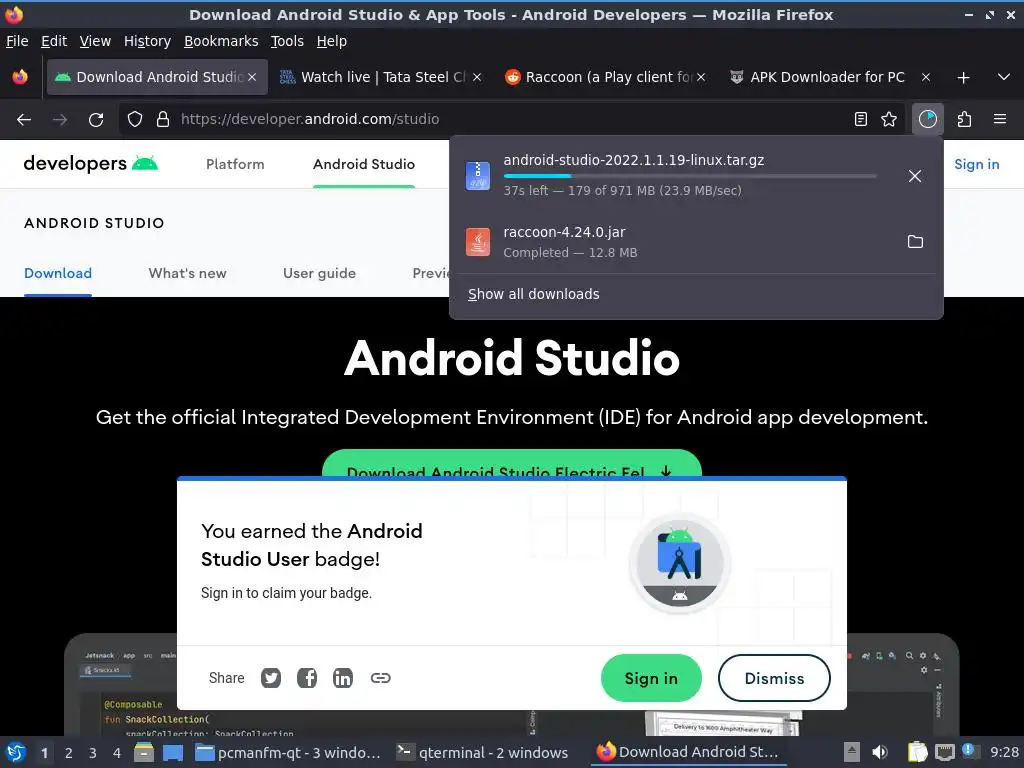
Task: Open Firefox View pinned icon
Action: pos(20,77)
